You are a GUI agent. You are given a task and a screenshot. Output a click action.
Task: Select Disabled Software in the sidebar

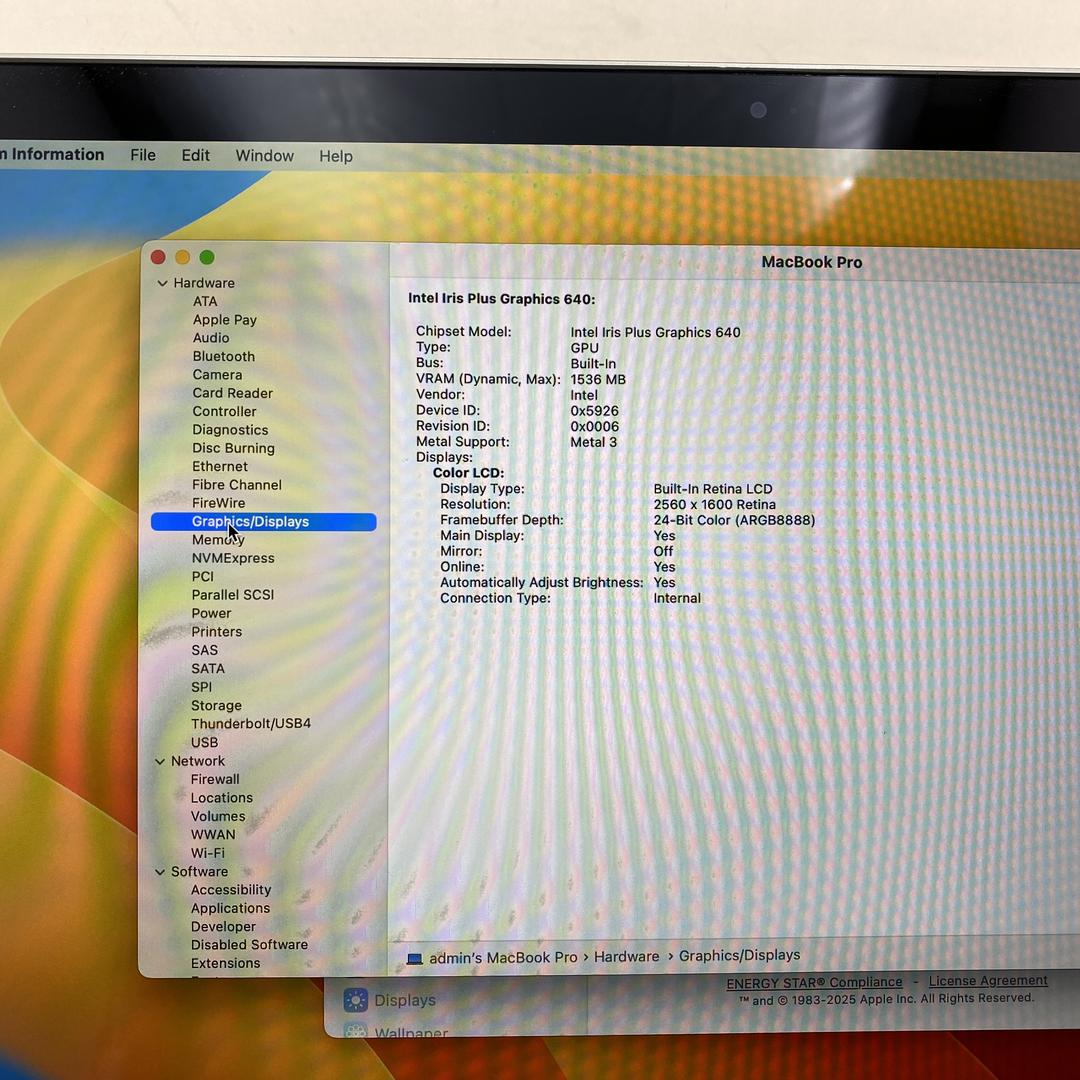[x=249, y=944]
